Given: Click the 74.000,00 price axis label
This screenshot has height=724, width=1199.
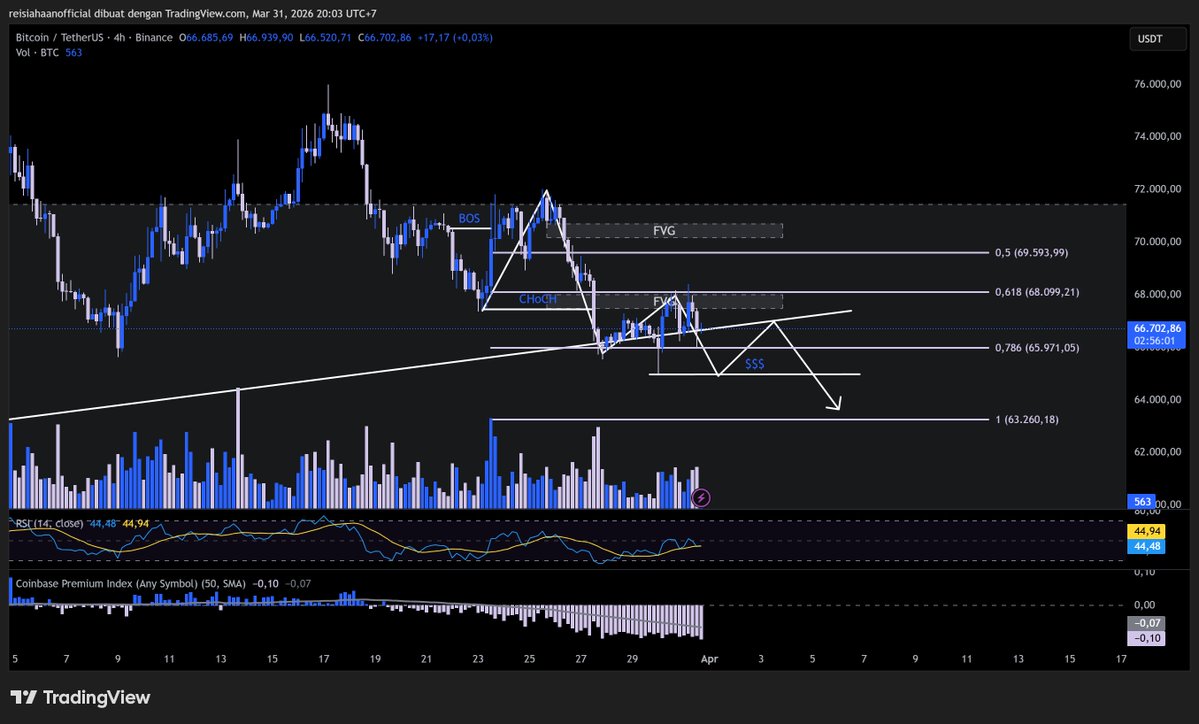Looking at the screenshot, I should point(1158,136).
